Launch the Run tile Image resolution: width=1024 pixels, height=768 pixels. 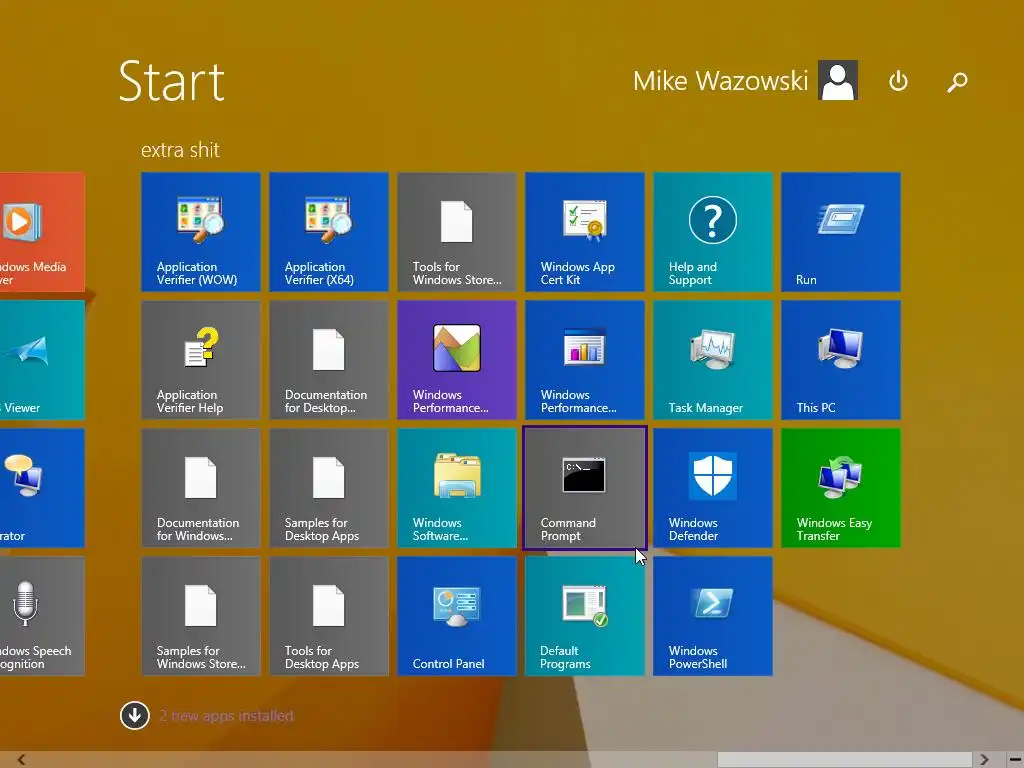pyautogui.click(x=840, y=232)
